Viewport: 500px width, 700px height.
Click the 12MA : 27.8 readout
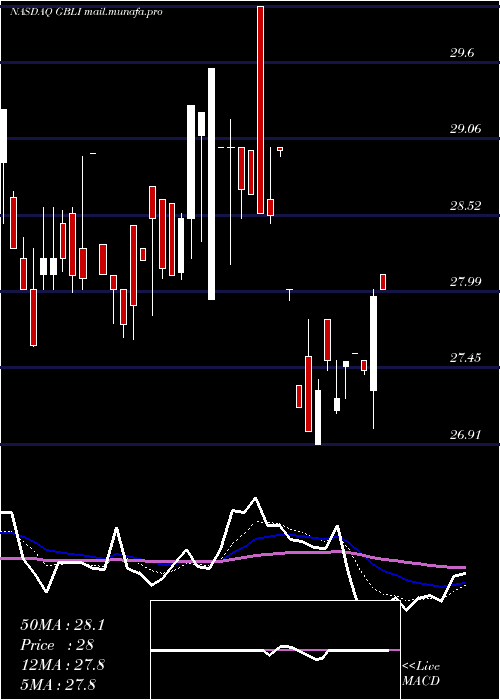tap(62, 665)
